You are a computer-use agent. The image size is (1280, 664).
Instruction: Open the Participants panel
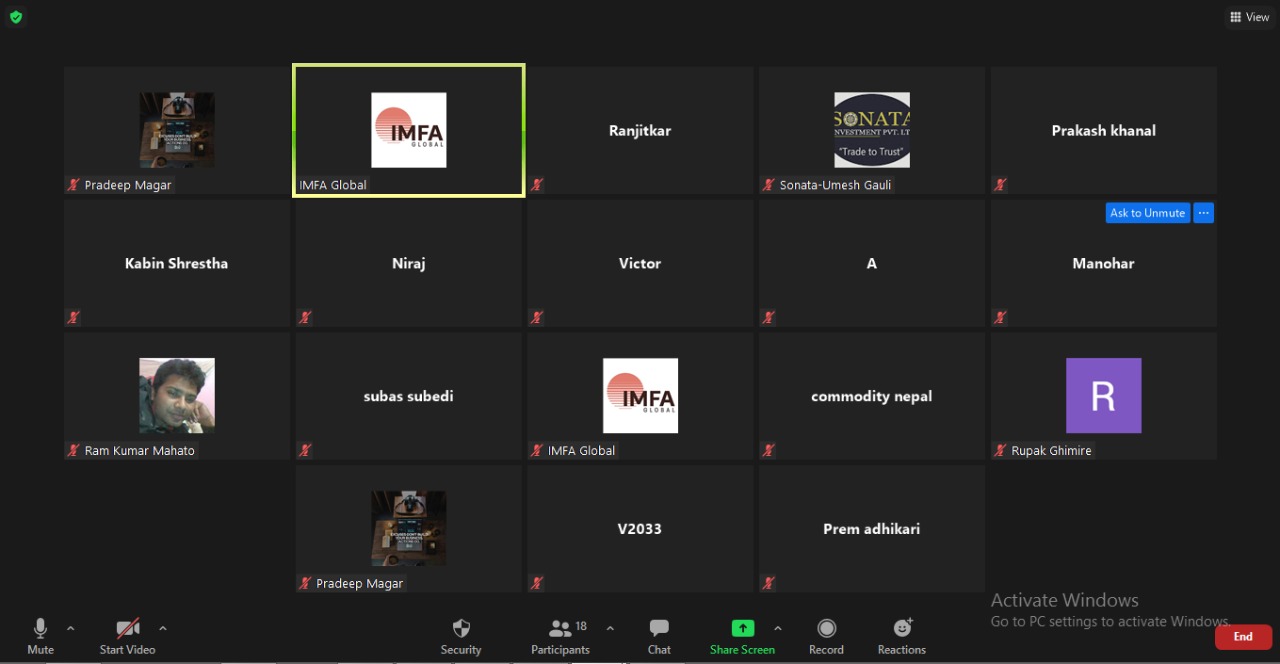point(561,636)
